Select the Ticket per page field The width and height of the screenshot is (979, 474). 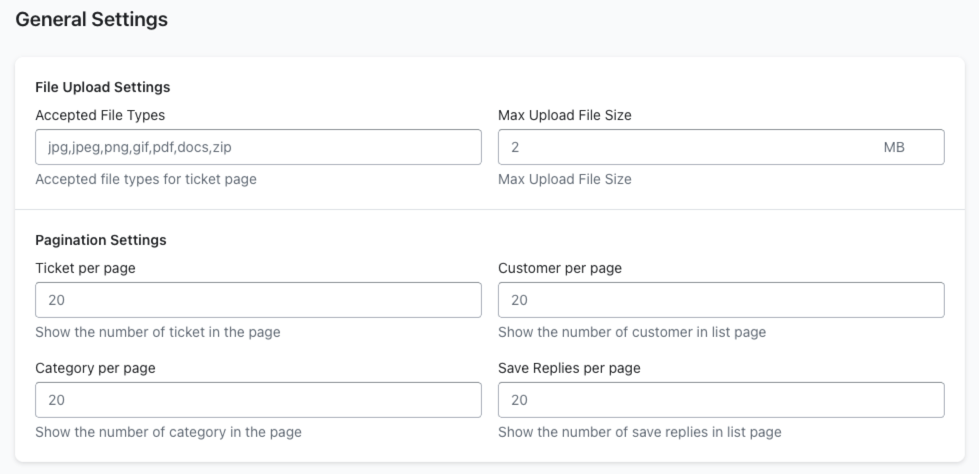point(258,300)
